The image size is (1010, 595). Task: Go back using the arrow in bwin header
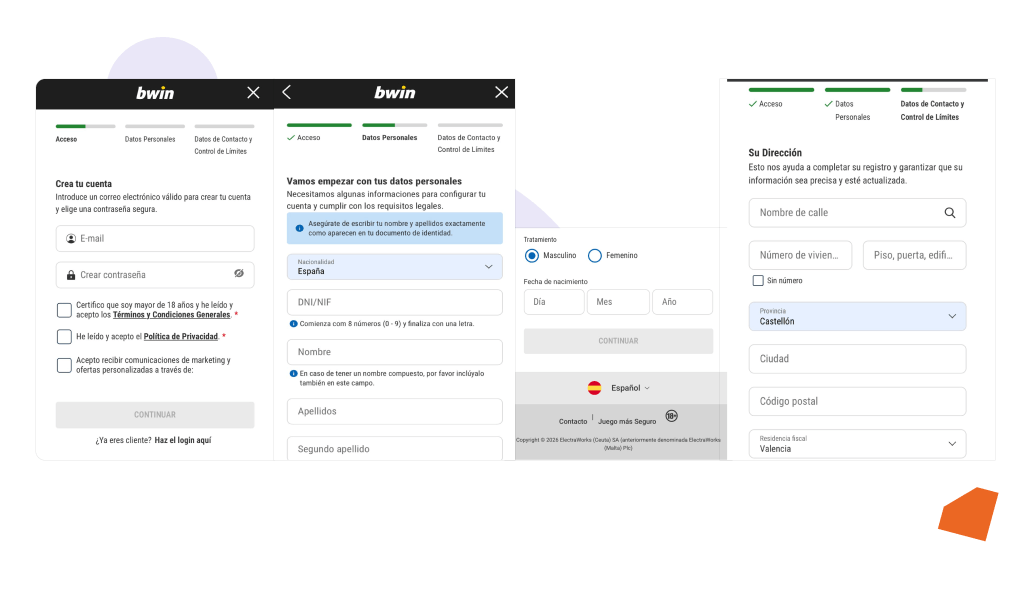(x=287, y=92)
